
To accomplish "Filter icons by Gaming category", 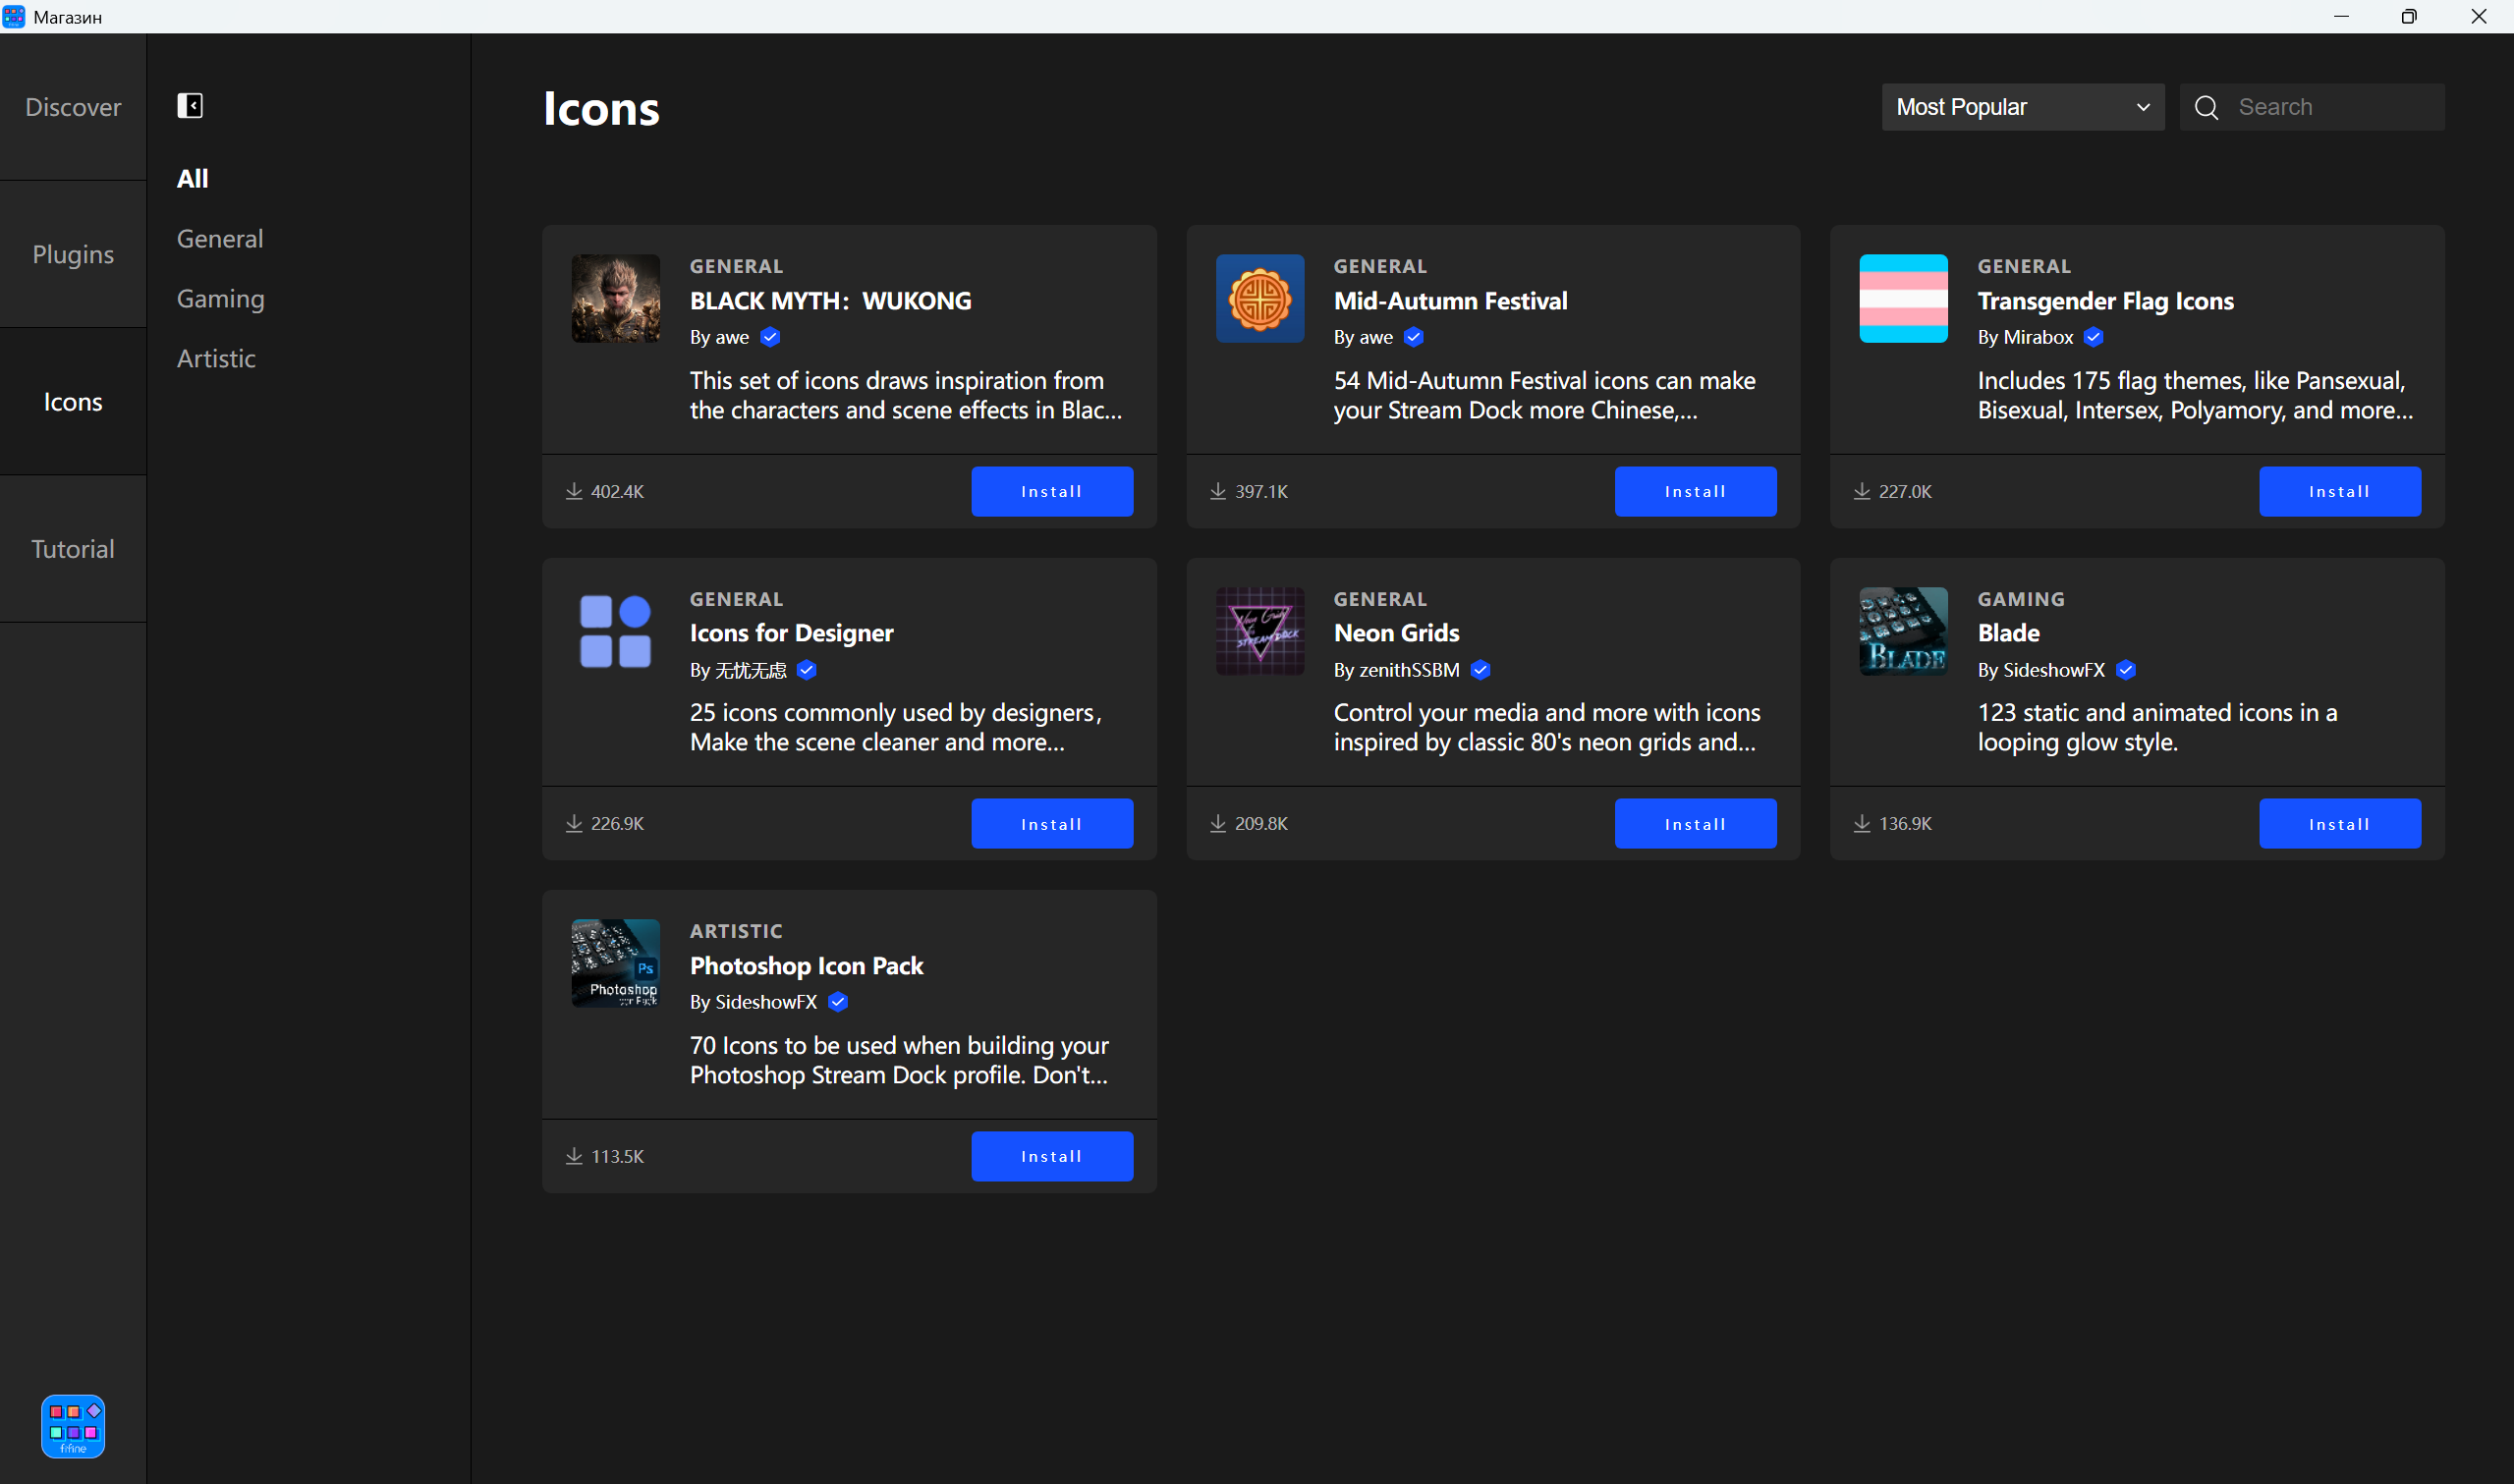I will 221,299.
